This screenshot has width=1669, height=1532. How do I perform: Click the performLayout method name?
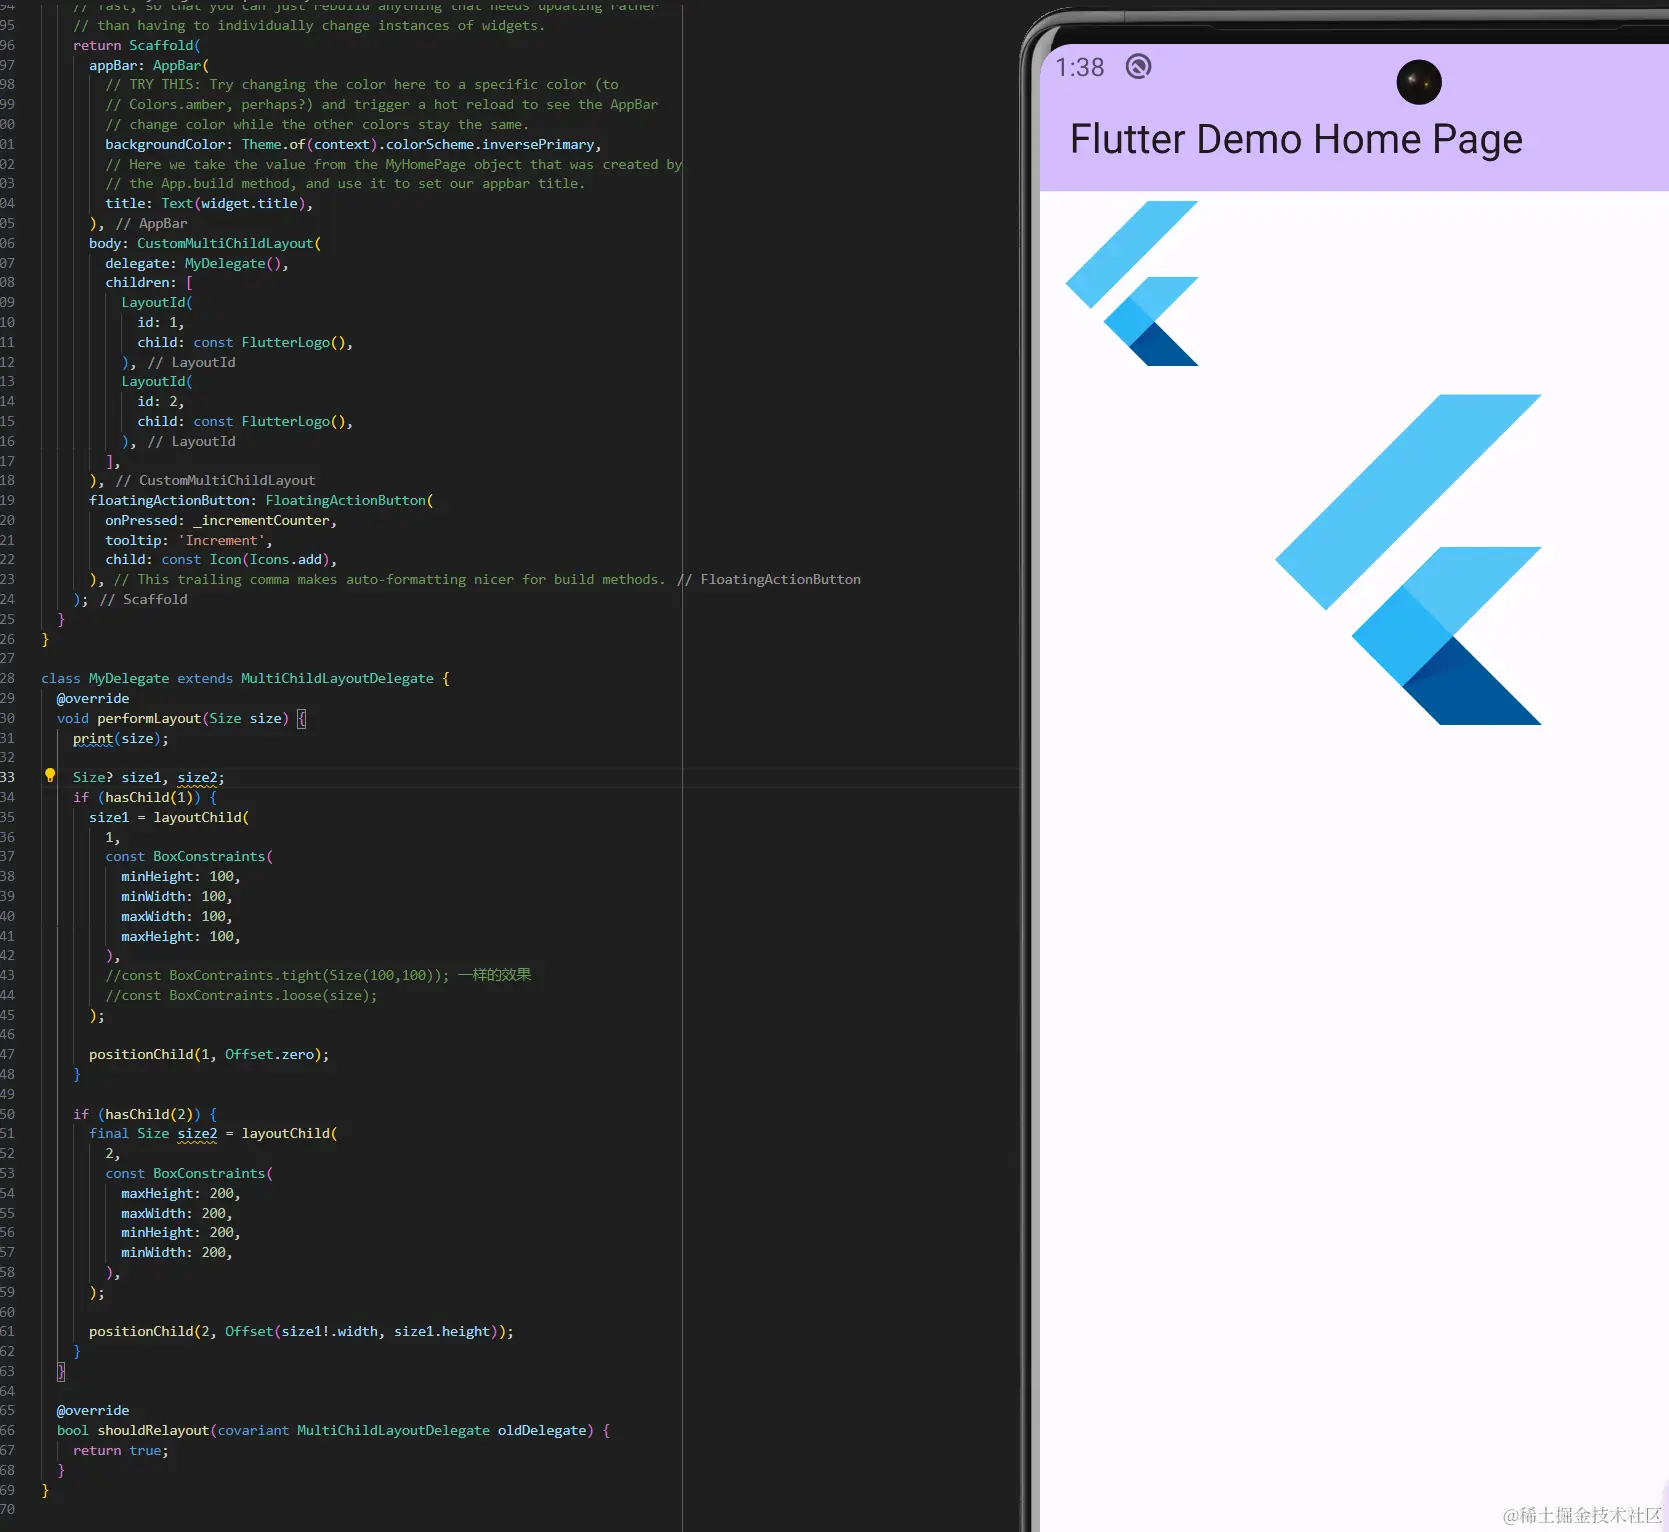tap(150, 718)
